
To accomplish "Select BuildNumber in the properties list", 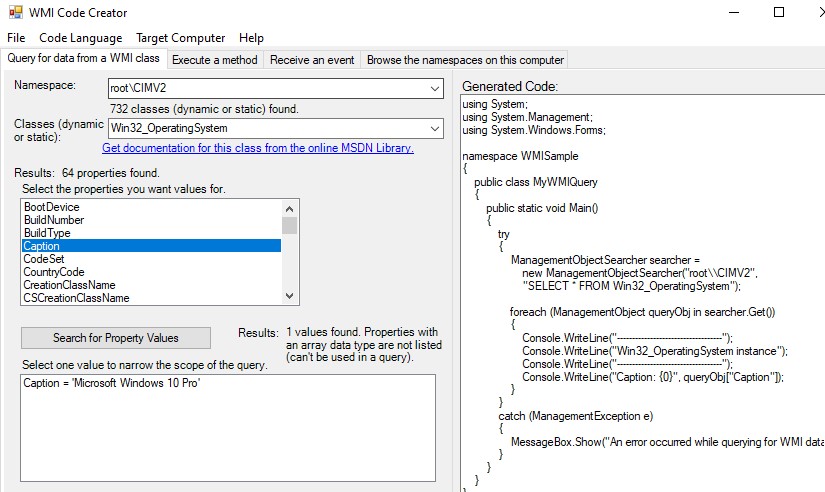I will (x=152, y=220).
